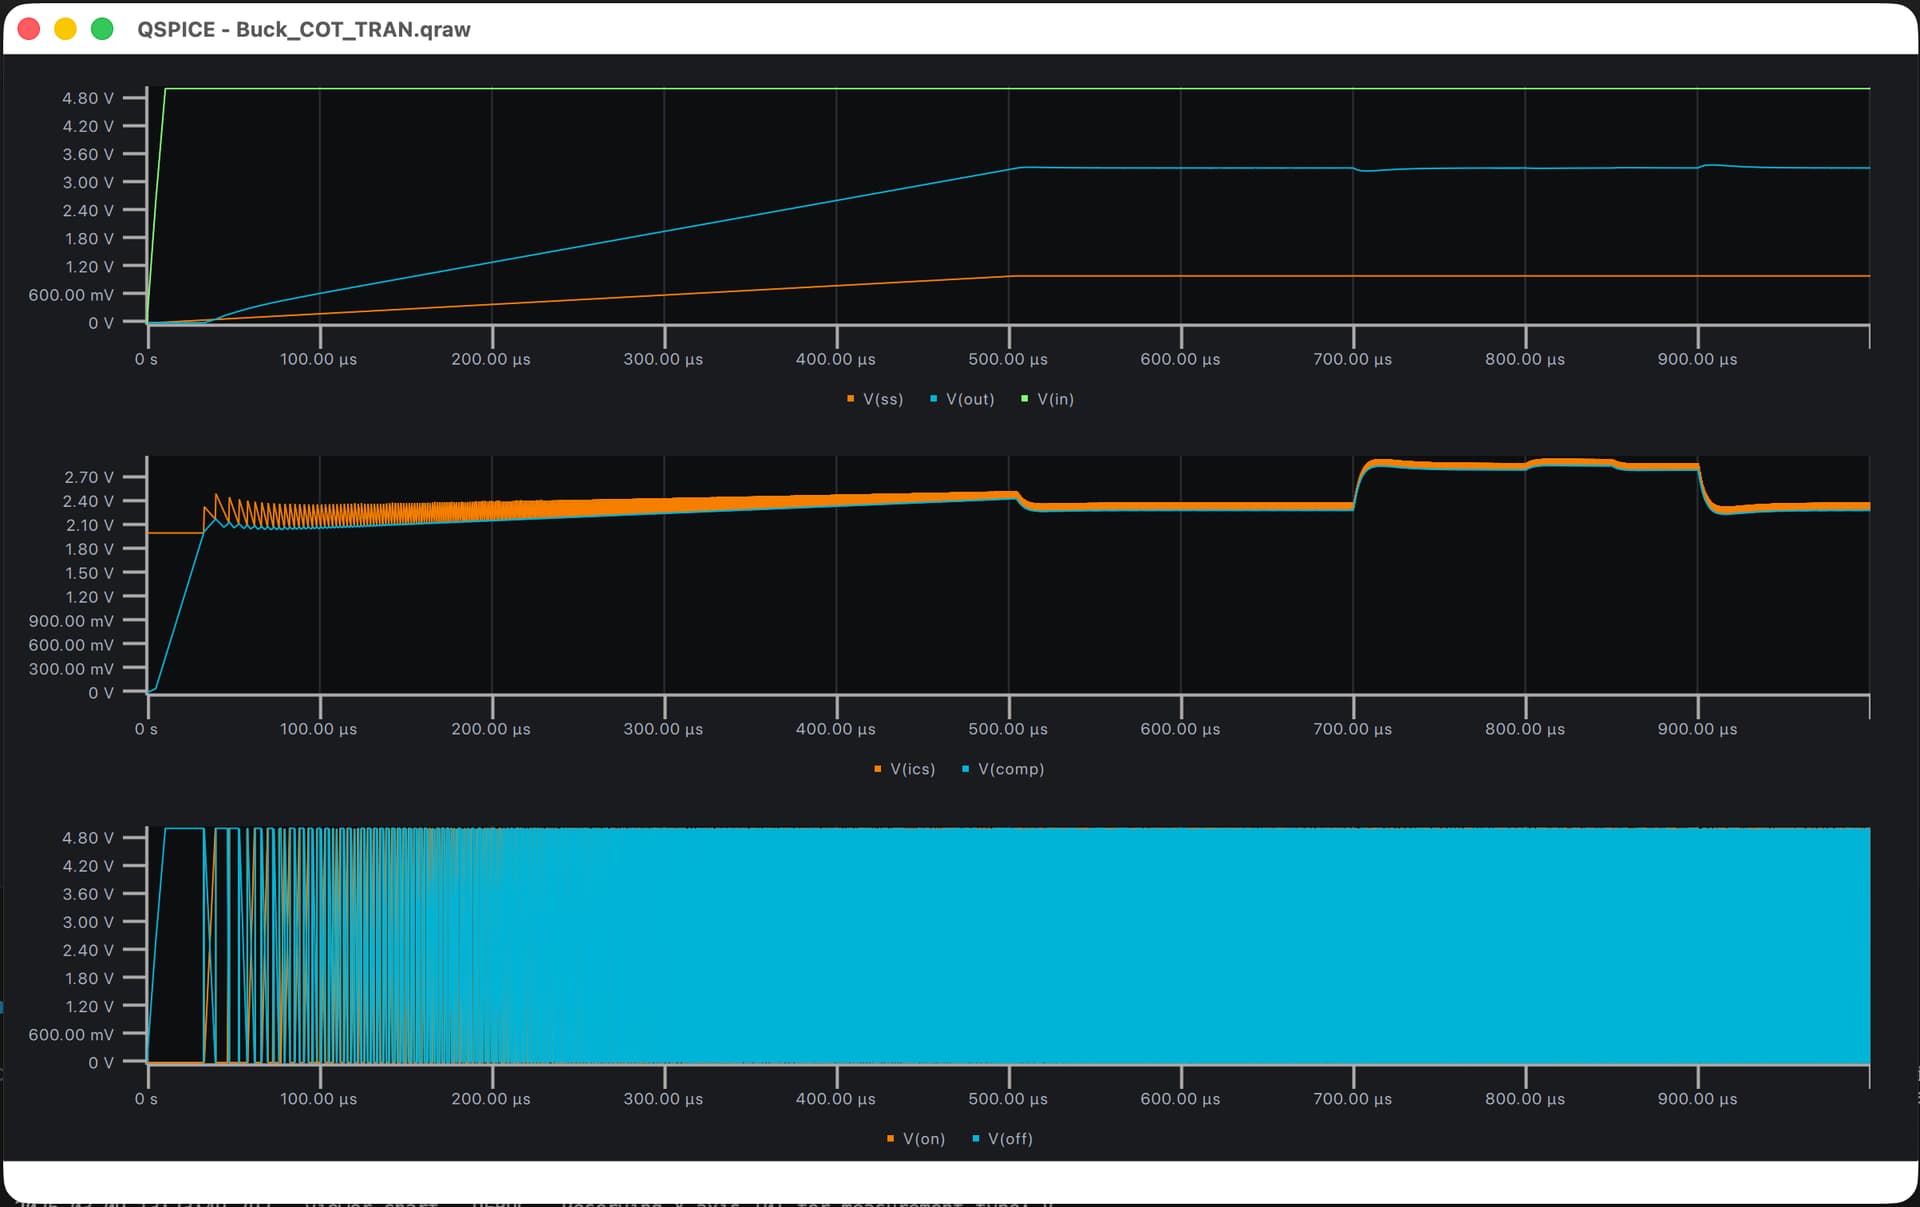The height and width of the screenshot is (1207, 1920).
Task: Close the QSPICE waveform window
Action: [x=29, y=29]
